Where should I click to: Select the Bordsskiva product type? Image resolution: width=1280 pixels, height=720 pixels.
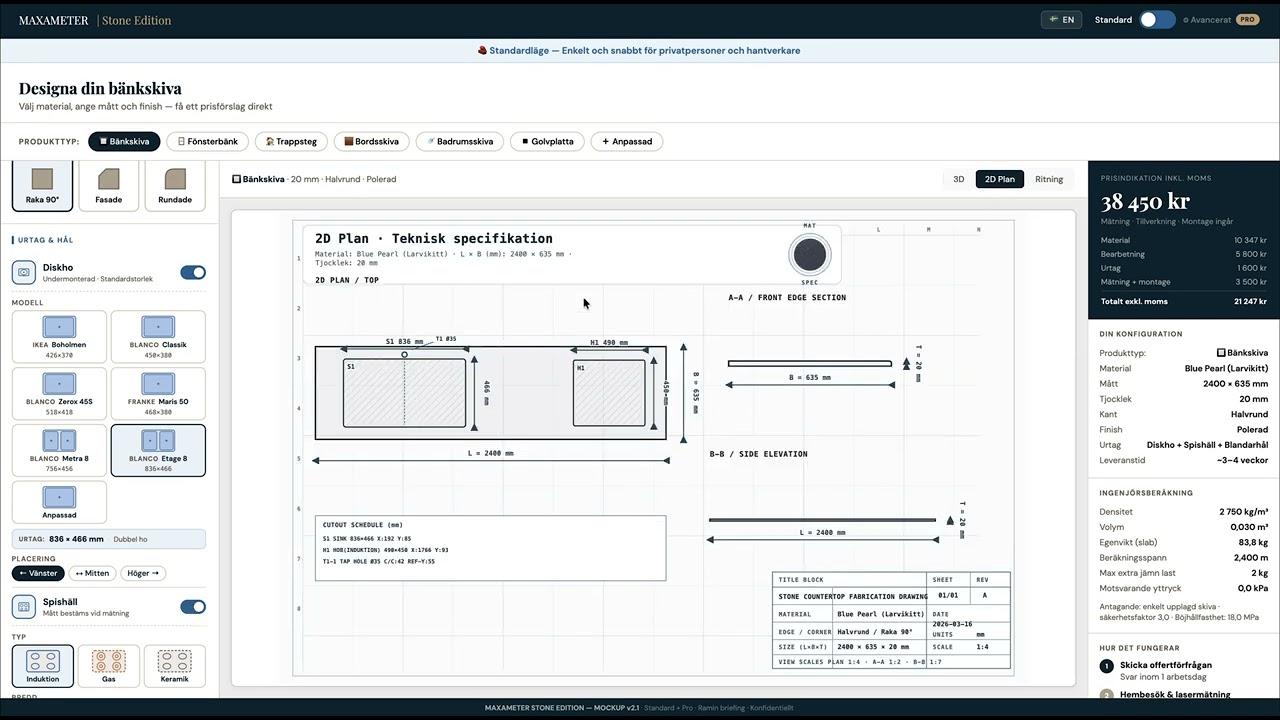(371, 141)
